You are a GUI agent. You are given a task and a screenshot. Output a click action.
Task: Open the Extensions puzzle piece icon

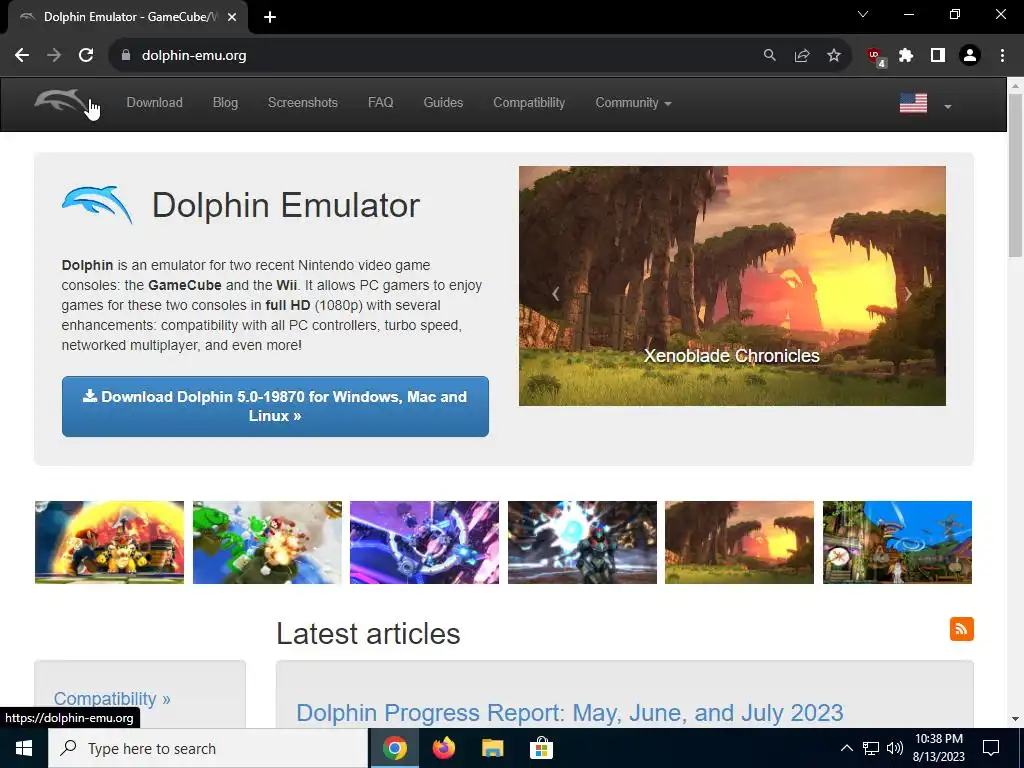[906, 56]
